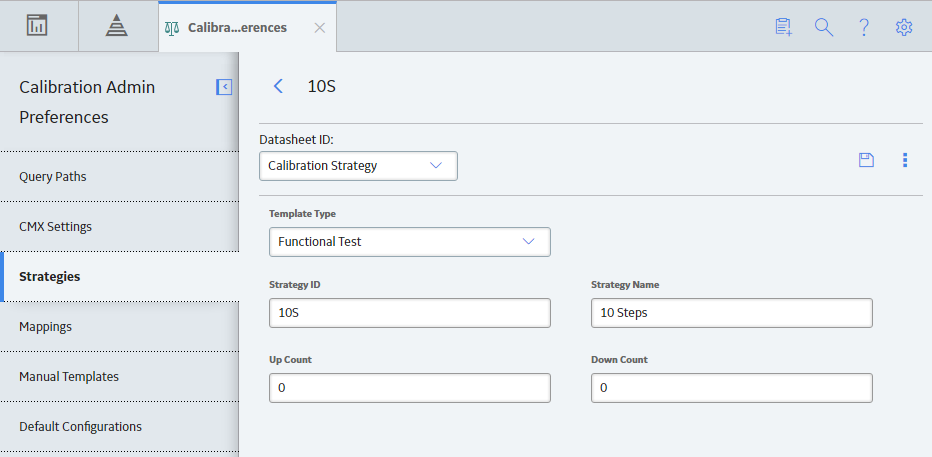Collapse the Calibration Admin Preferences panel

(224, 87)
